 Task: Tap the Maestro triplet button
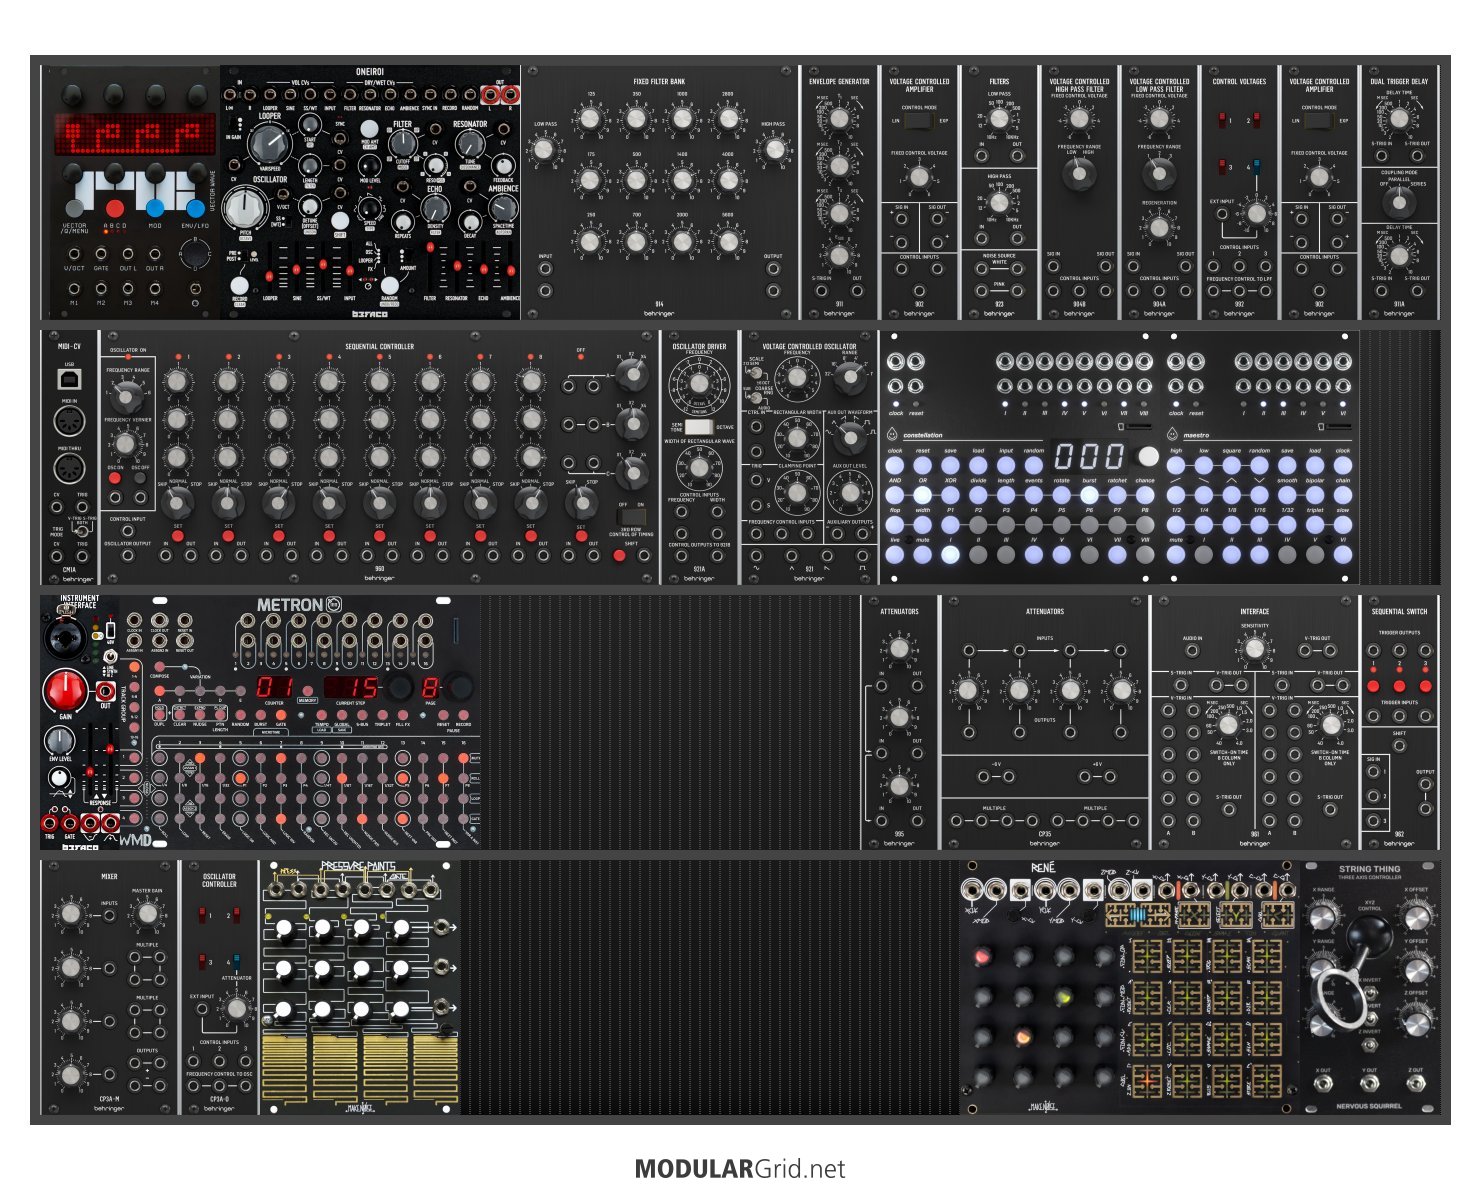coord(1315,524)
